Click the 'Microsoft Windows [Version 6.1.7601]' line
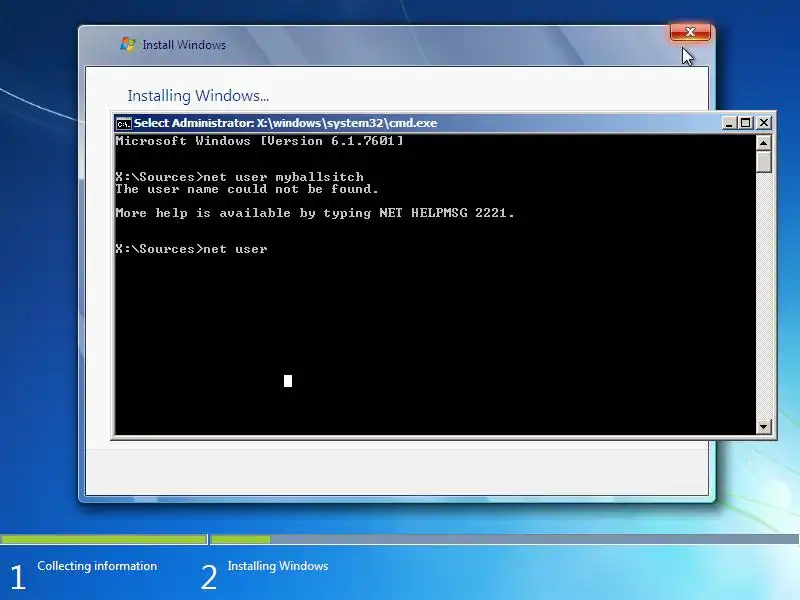Image resolution: width=800 pixels, height=600 pixels. [x=259, y=141]
